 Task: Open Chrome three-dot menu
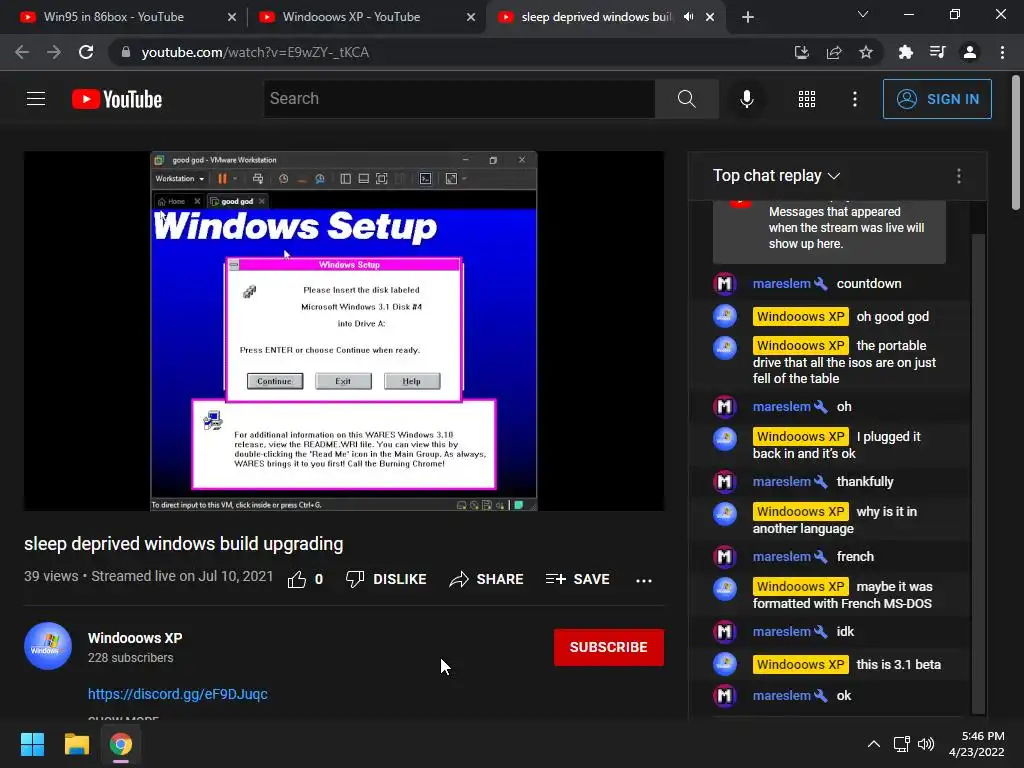pyautogui.click(x=1002, y=52)
